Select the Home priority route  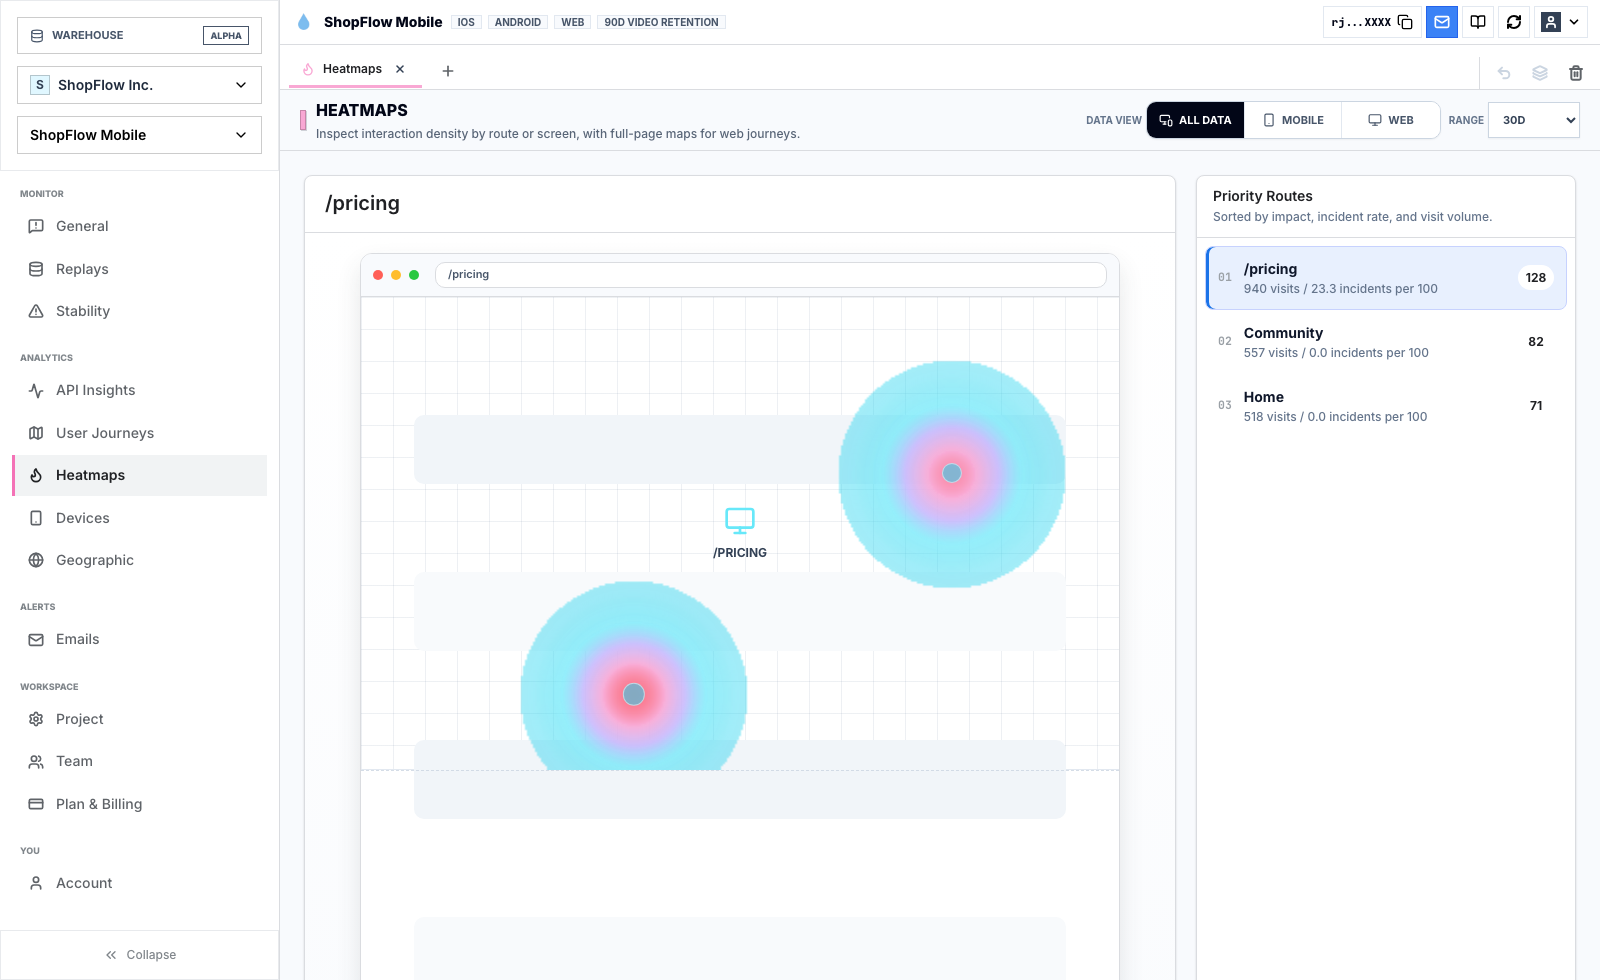(1386, 406)
